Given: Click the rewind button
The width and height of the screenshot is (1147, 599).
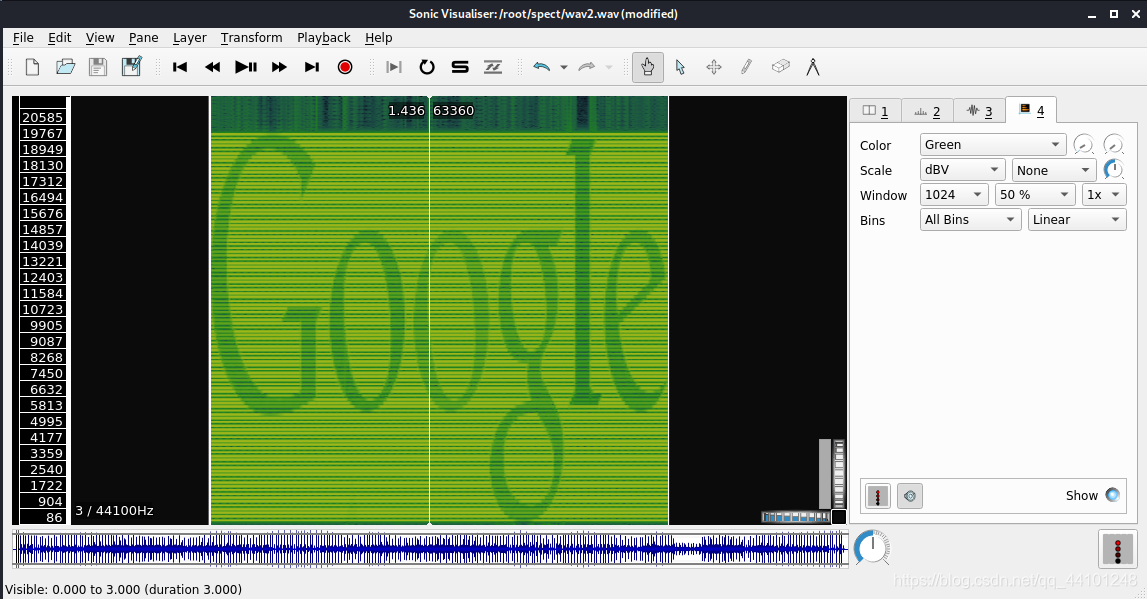Looking at the screenshot, I should pyautogui.click(x=213, y=67).
